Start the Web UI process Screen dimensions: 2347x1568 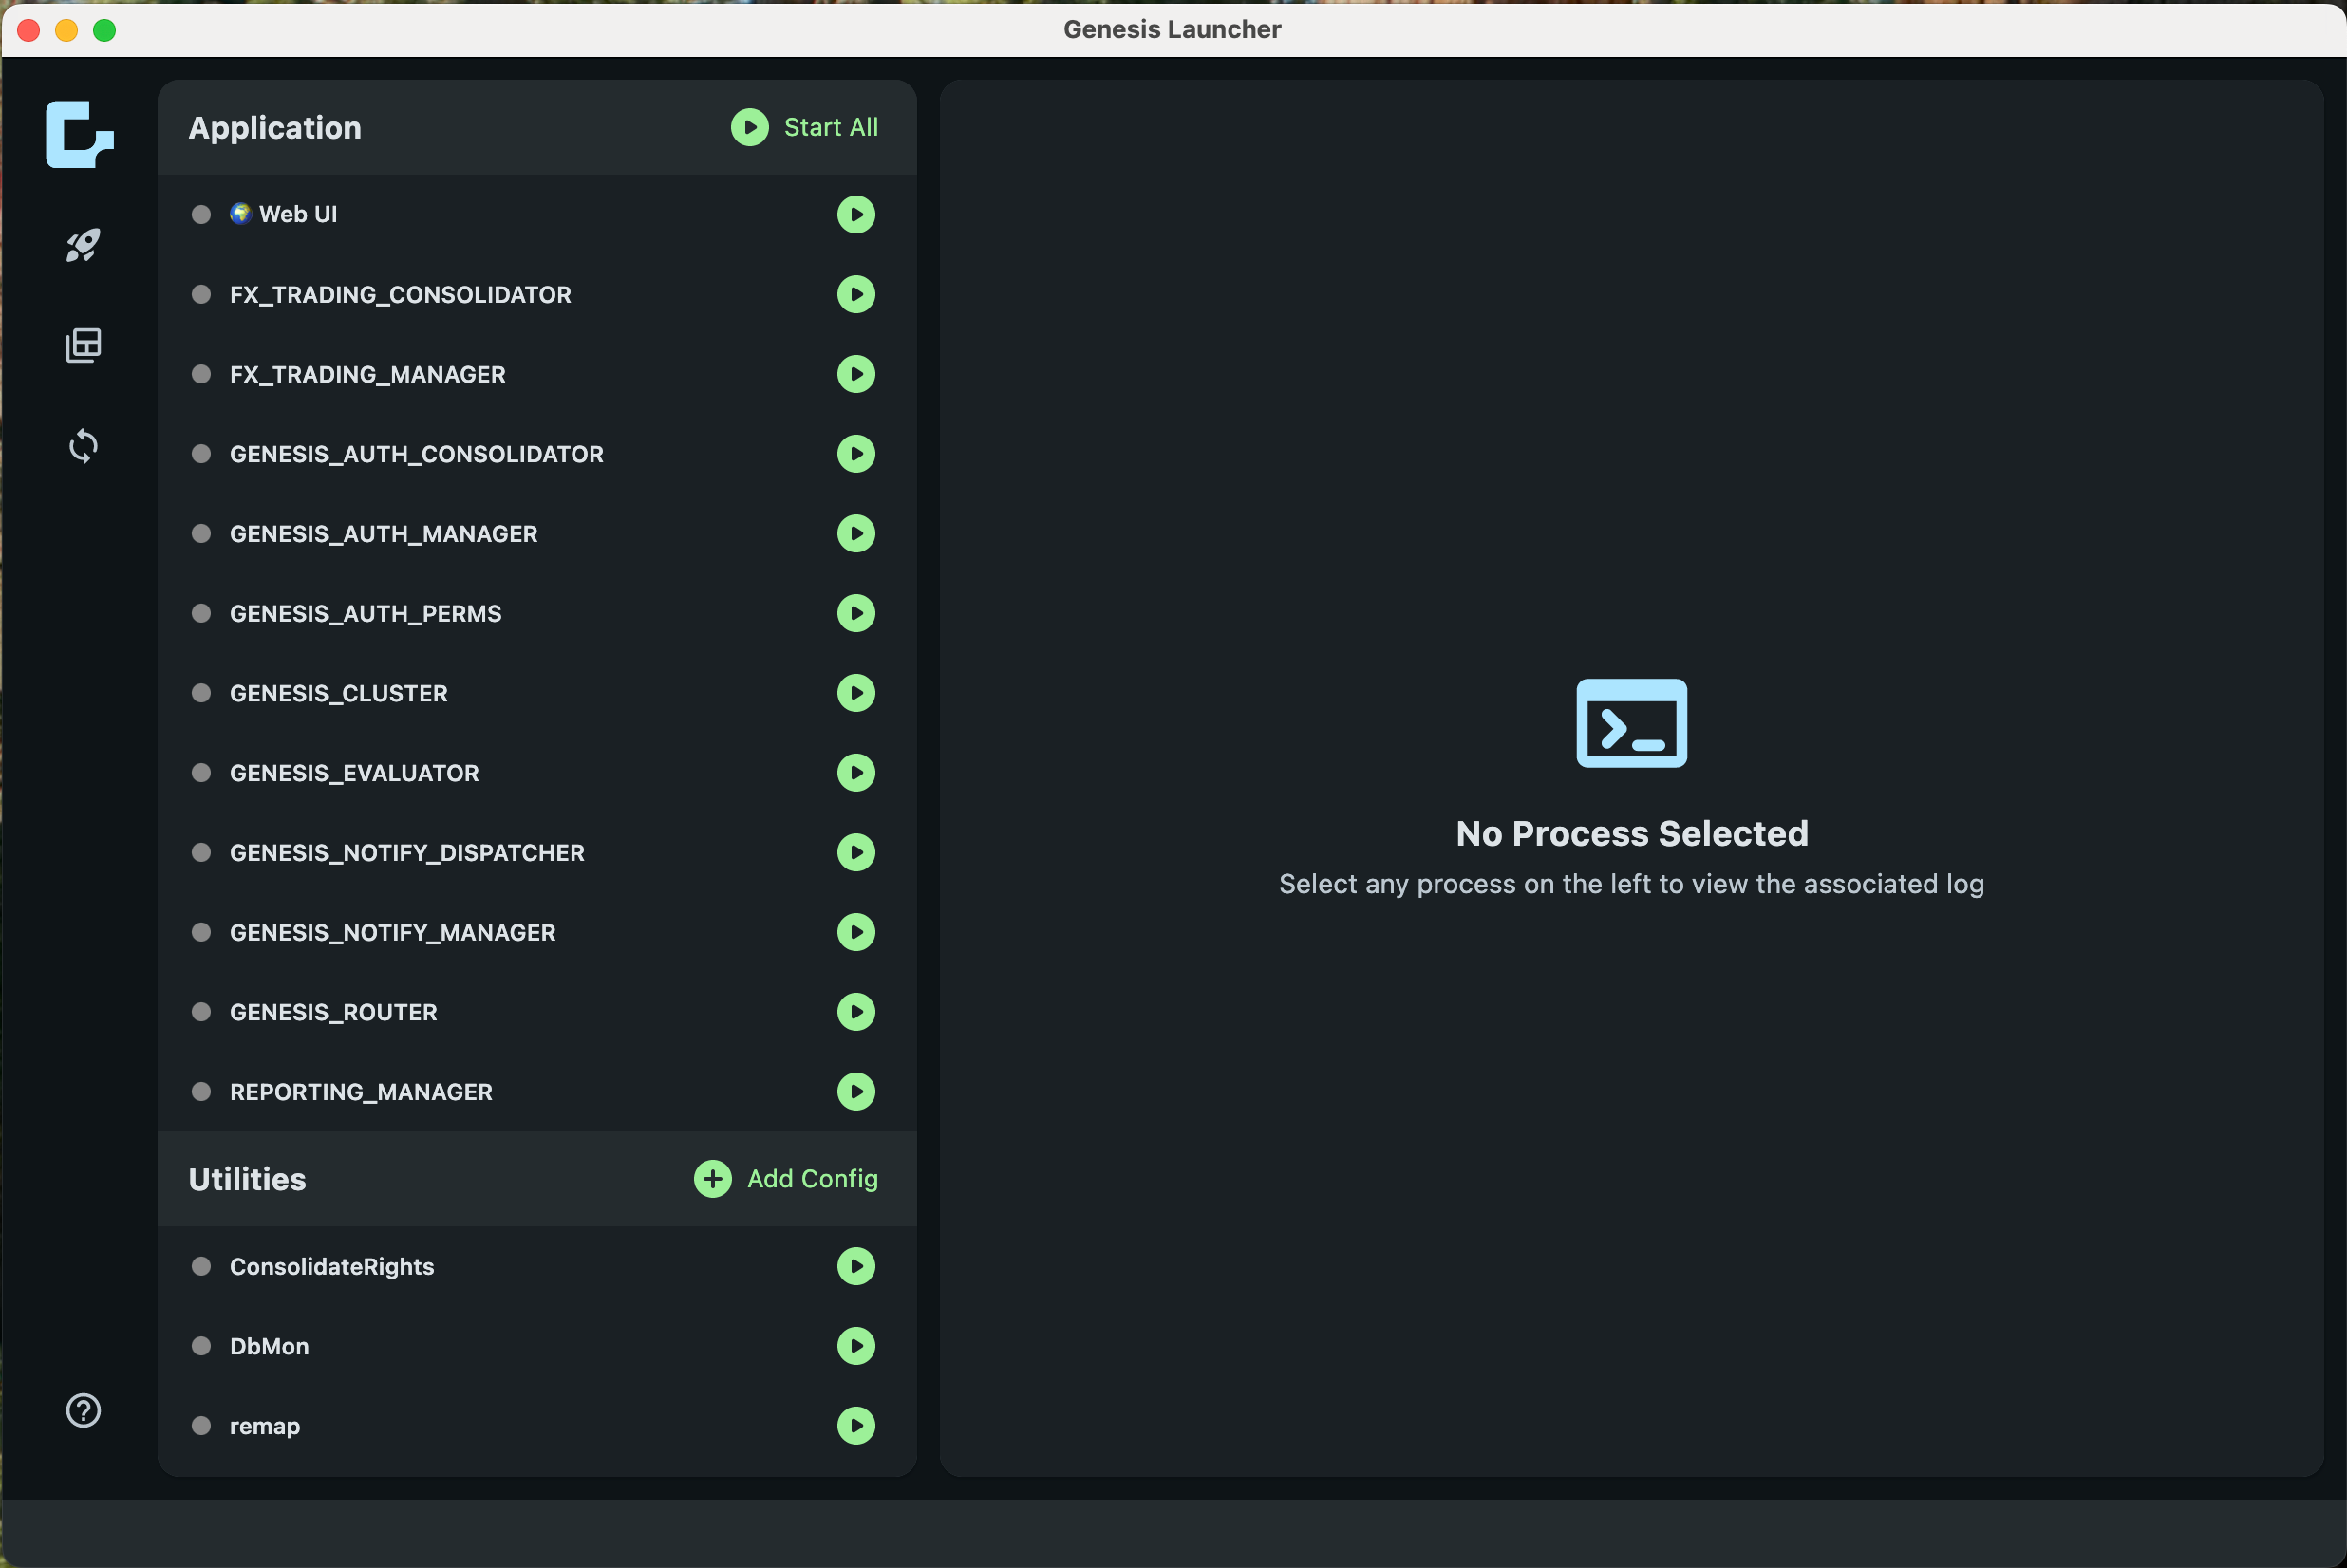click(856, 214)
